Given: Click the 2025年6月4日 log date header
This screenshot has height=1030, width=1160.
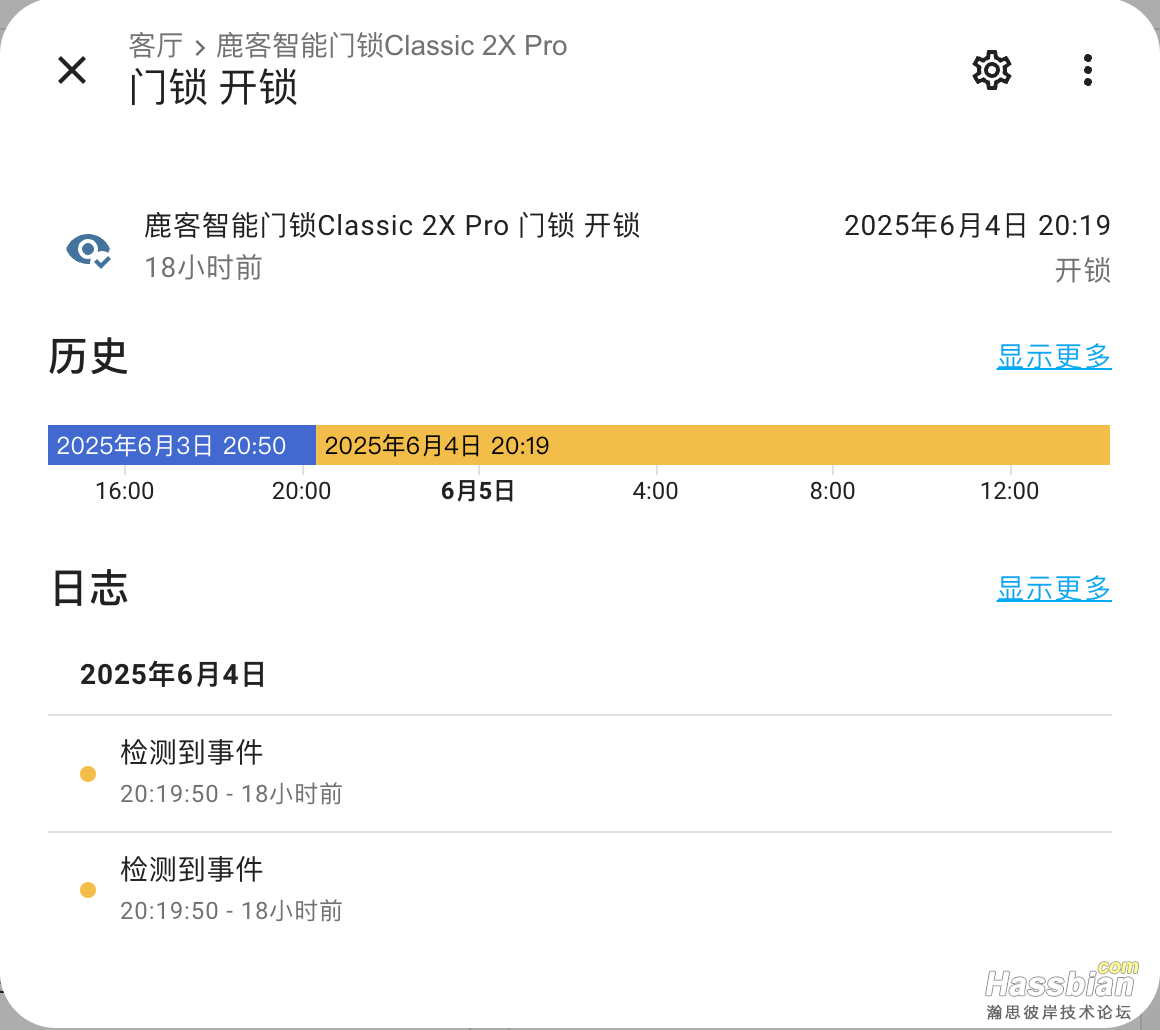Looking at the screenshot, I should [x=172, y=674].
